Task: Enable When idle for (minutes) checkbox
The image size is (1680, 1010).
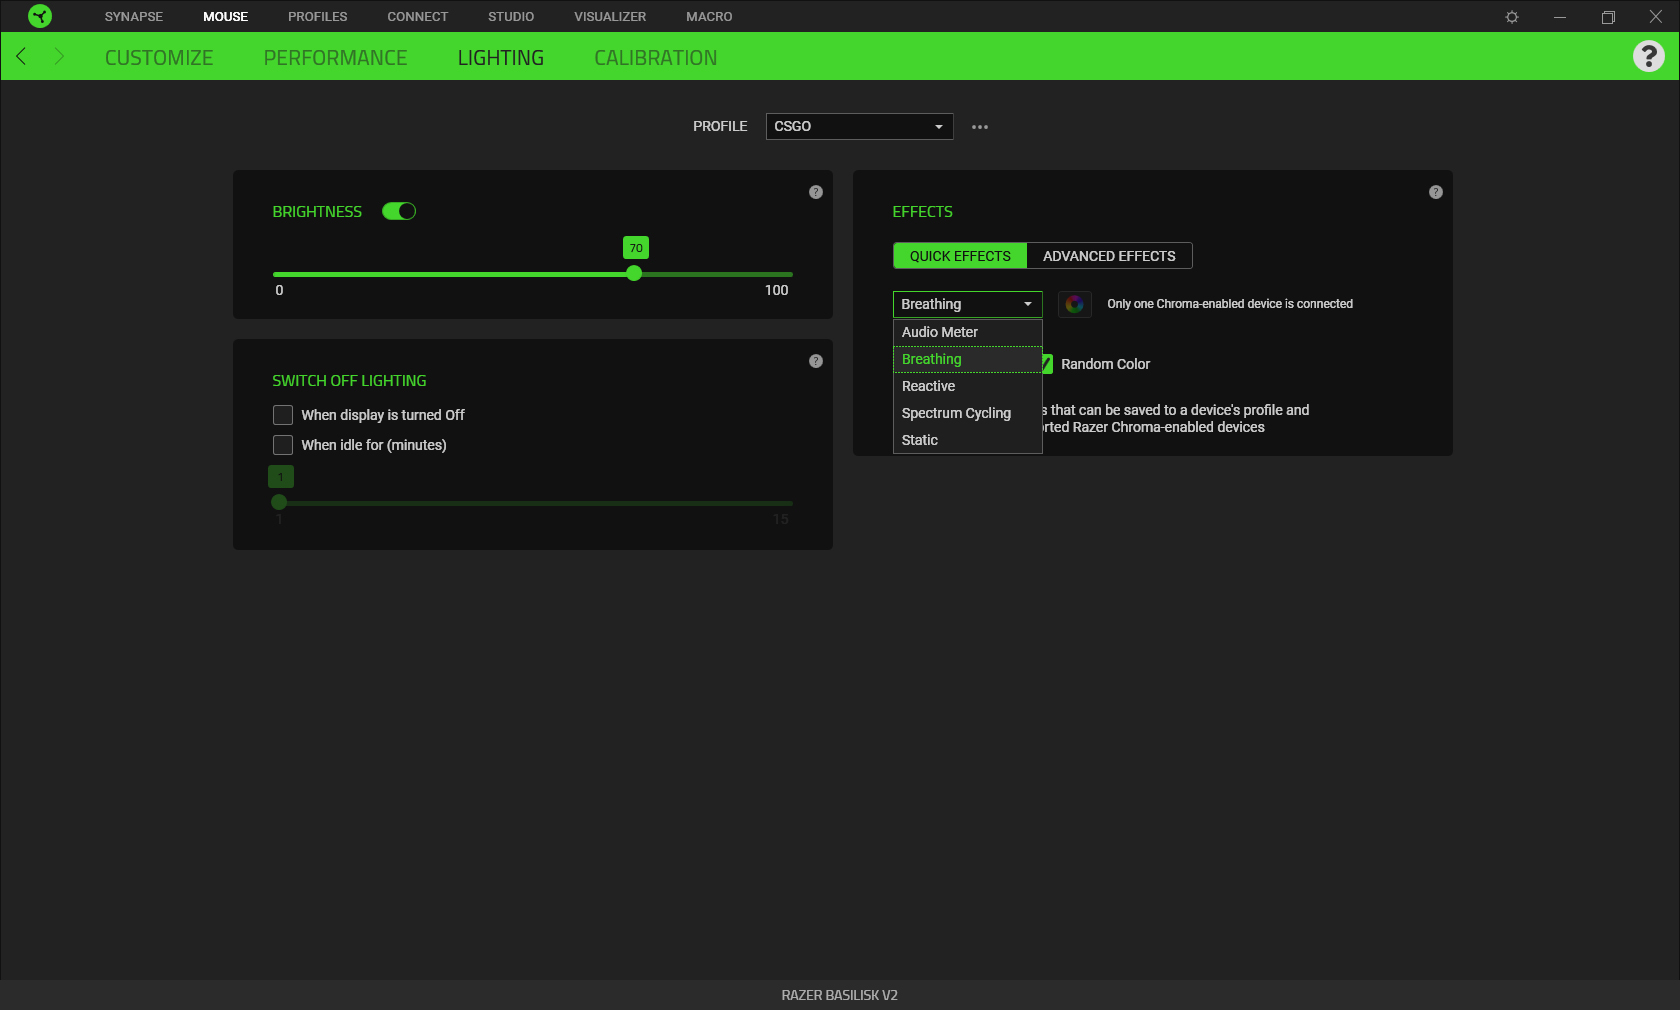Action: point(283,445)
